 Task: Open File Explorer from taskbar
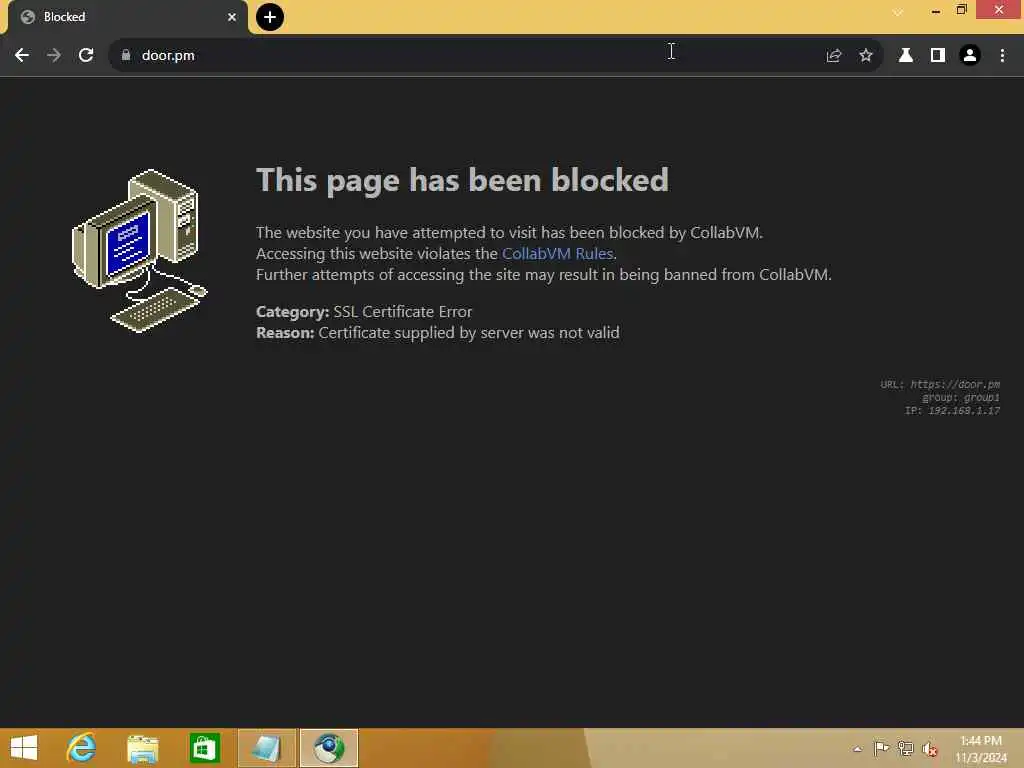(x=143, y=748)
